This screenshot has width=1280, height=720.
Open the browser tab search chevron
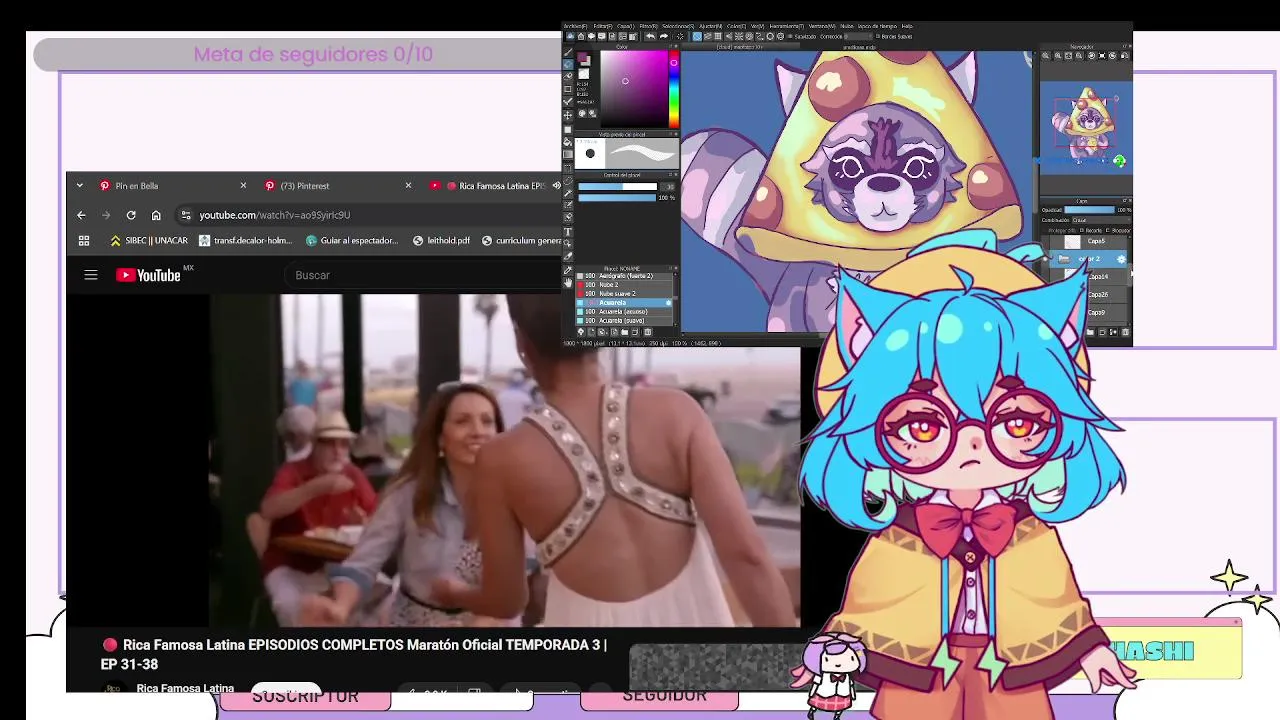coord(80,185)
